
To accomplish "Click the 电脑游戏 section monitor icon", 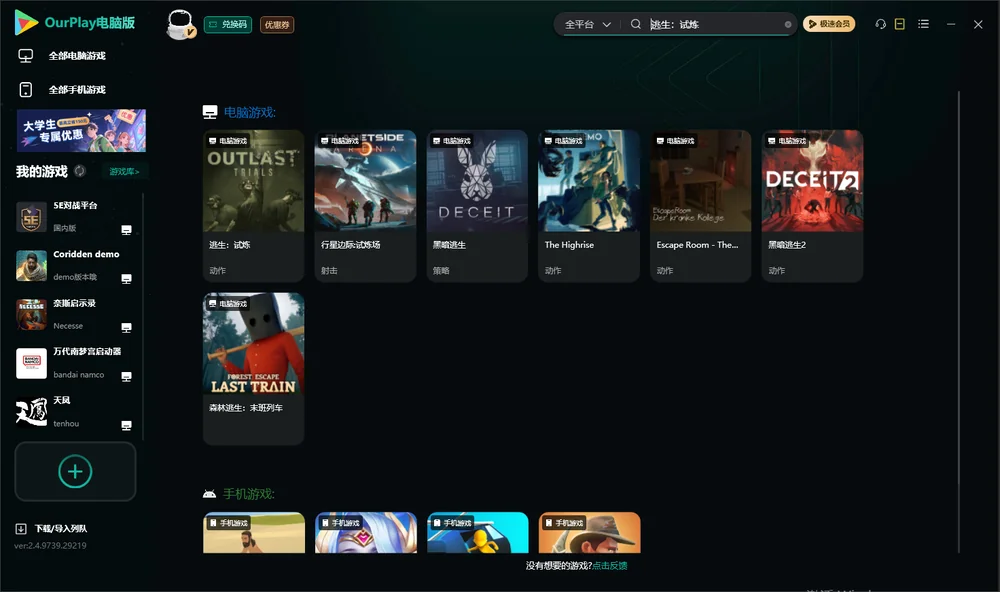I will click(210, 112).
